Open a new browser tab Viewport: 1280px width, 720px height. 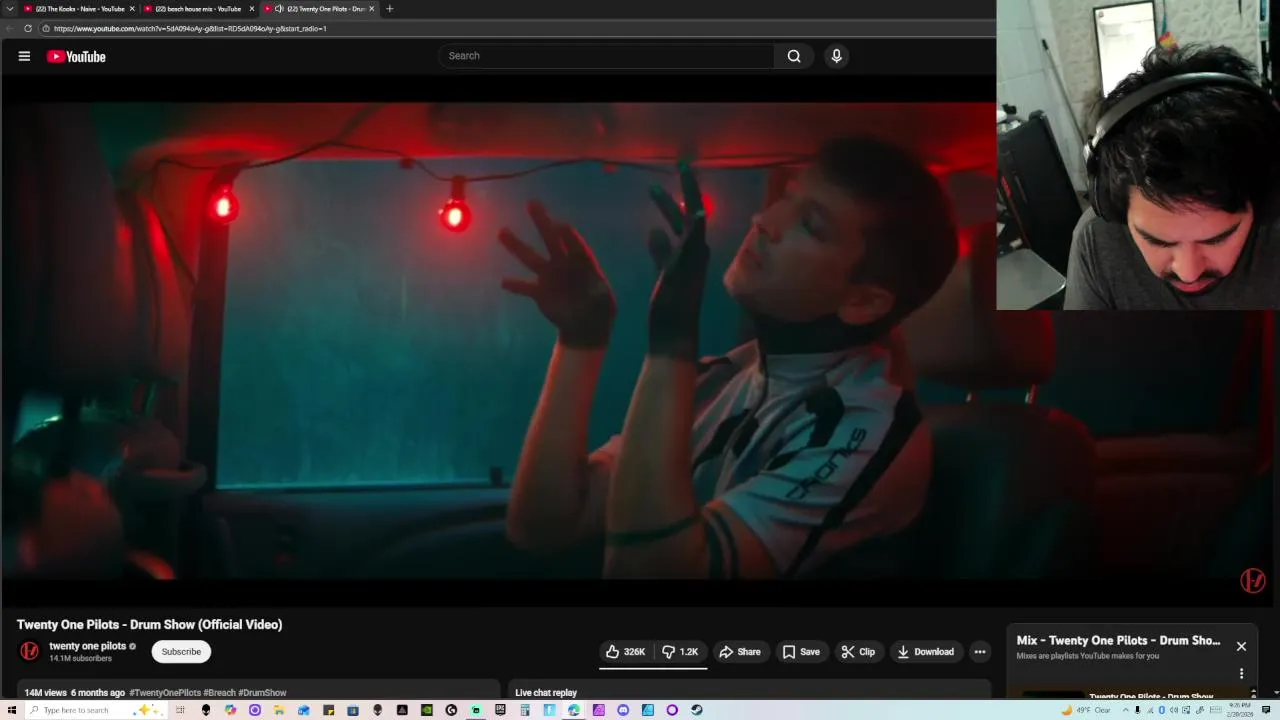pyautogui.click(x=390, y=9)
